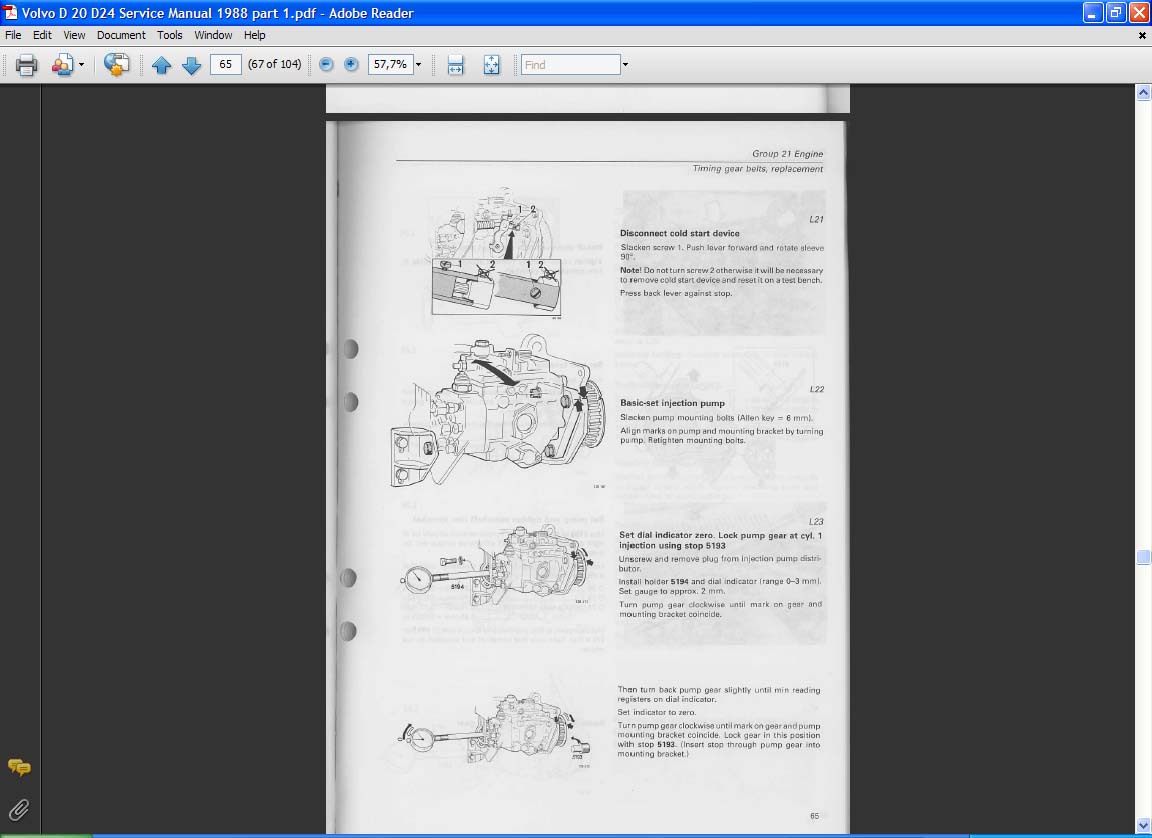1152x838 pixels.
Task: Click the web conference globe icon
Action: pos(116,65)
